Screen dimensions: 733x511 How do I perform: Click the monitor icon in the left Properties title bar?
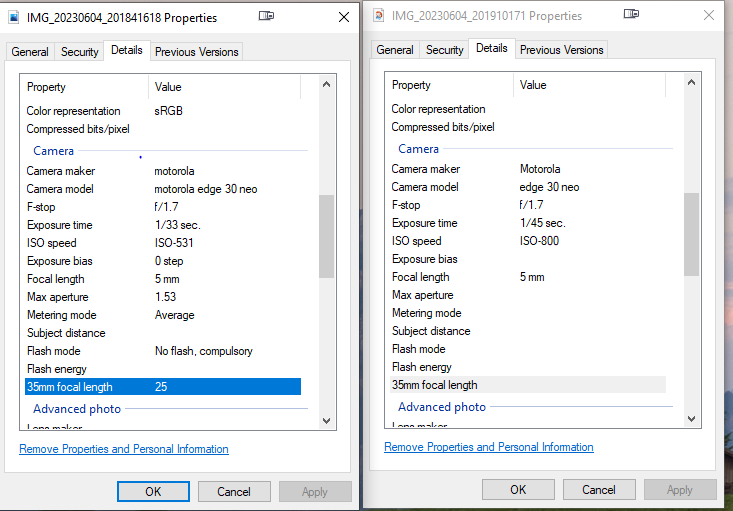click(x=266, y=16)
